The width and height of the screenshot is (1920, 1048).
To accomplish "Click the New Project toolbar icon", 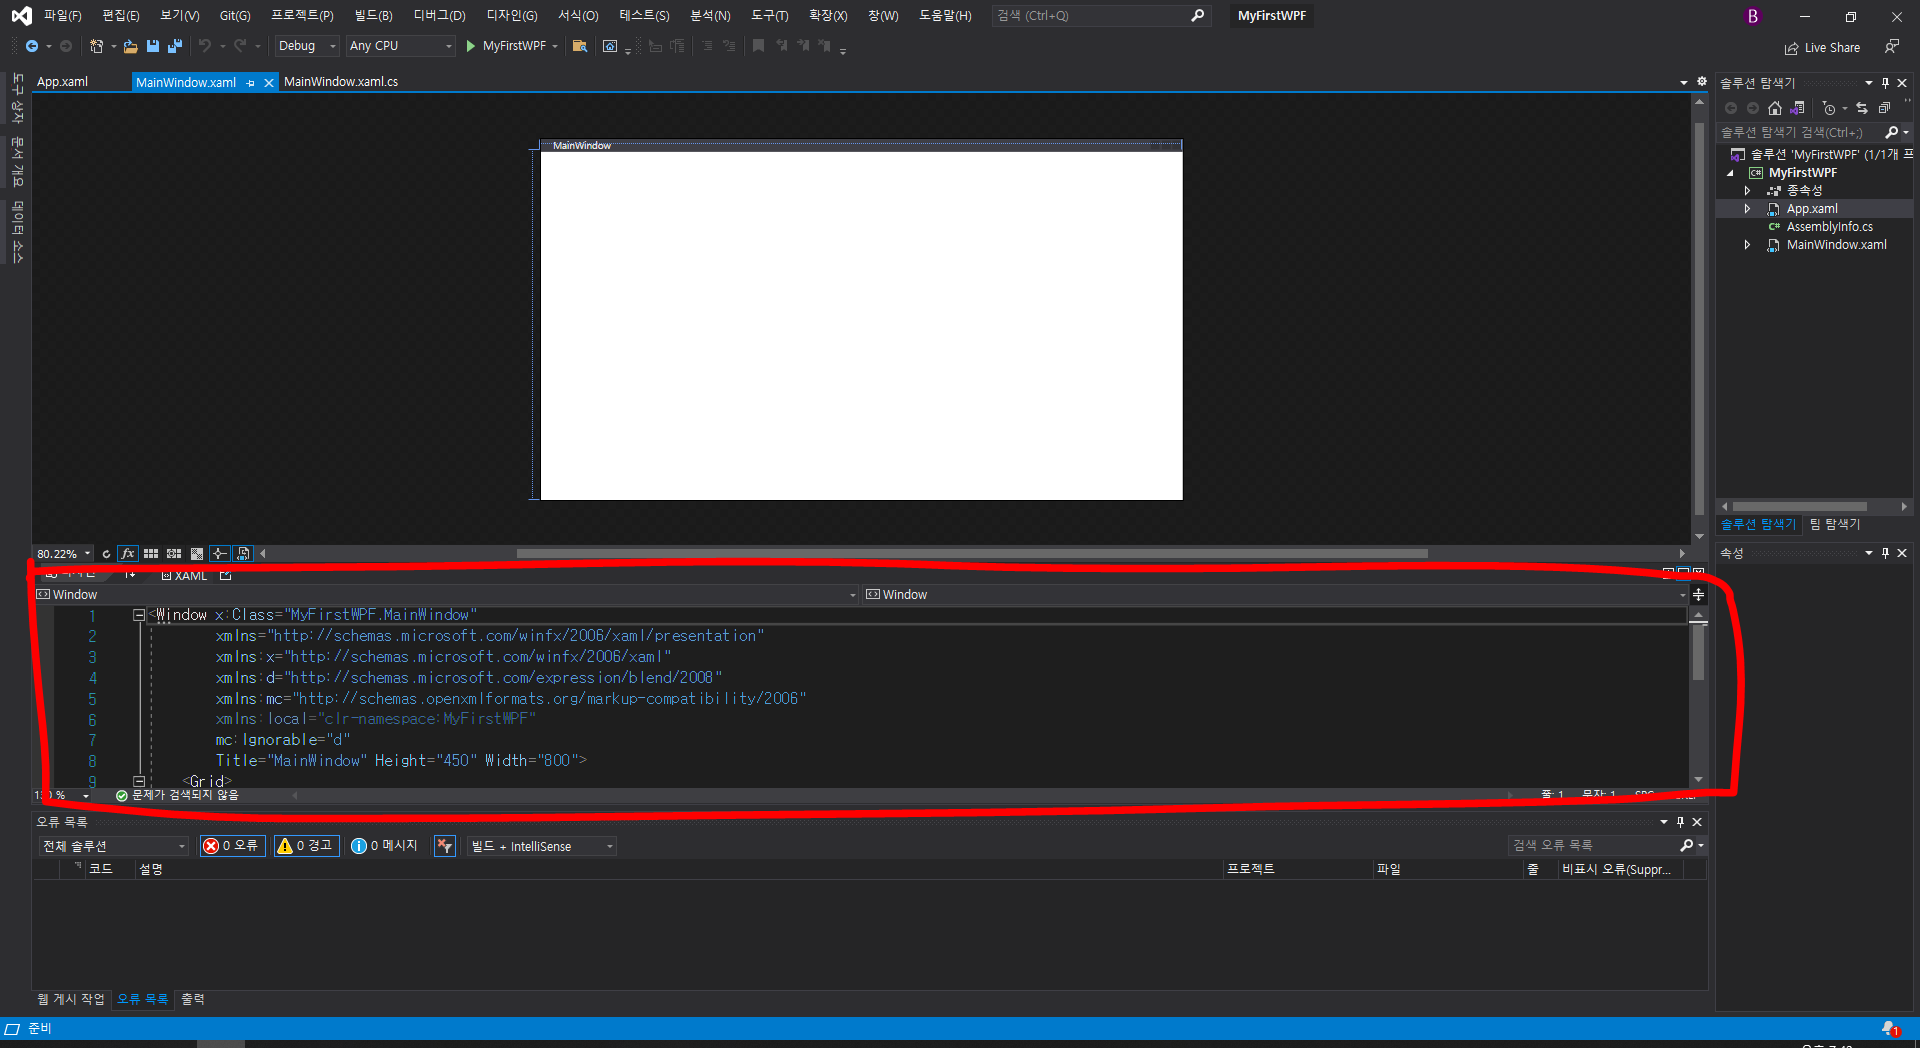I will point(96,46).
